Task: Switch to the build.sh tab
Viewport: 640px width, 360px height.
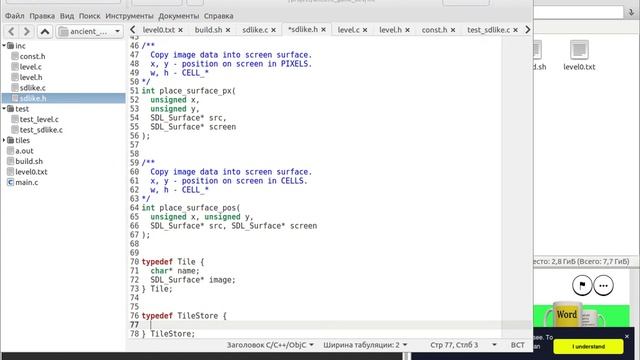Action: [x=208, y=30]
